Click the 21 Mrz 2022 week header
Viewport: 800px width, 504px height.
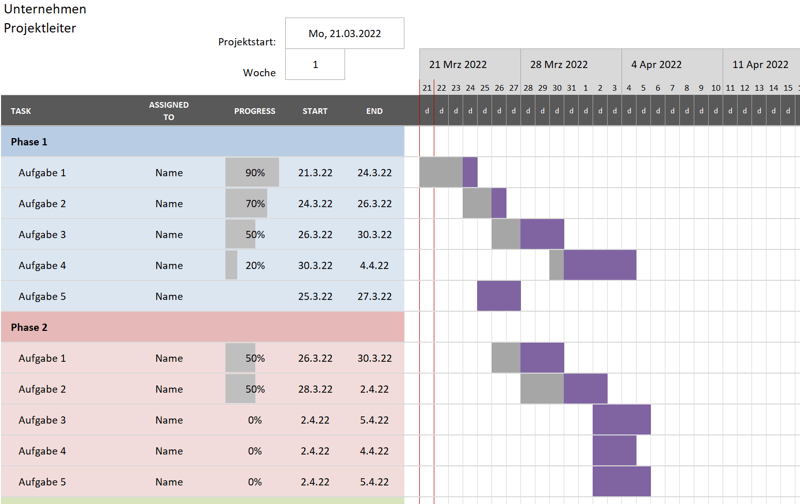[x=458, y=64]
